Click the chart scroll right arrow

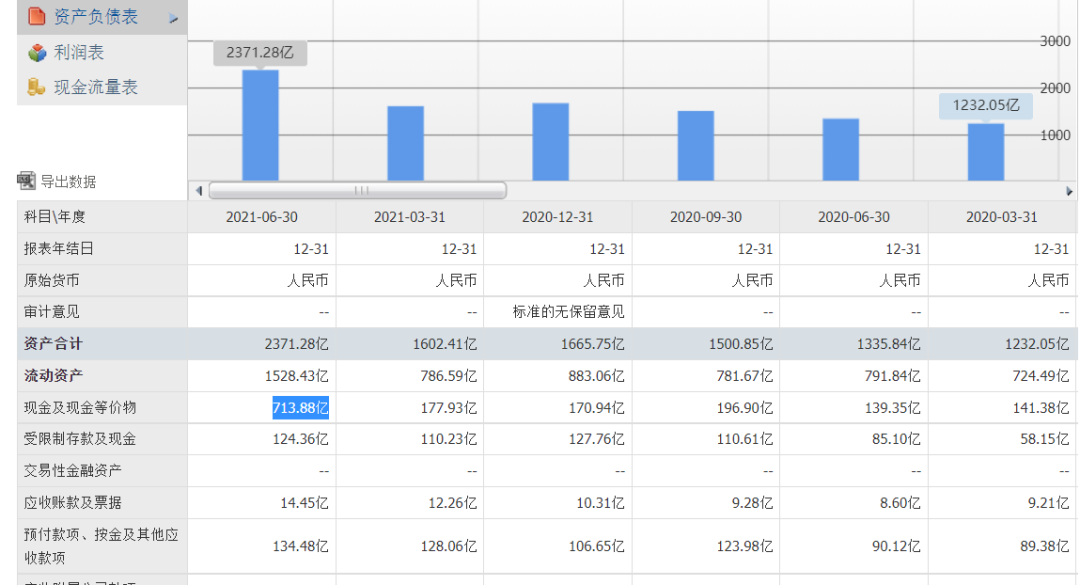pos(1069,191)
